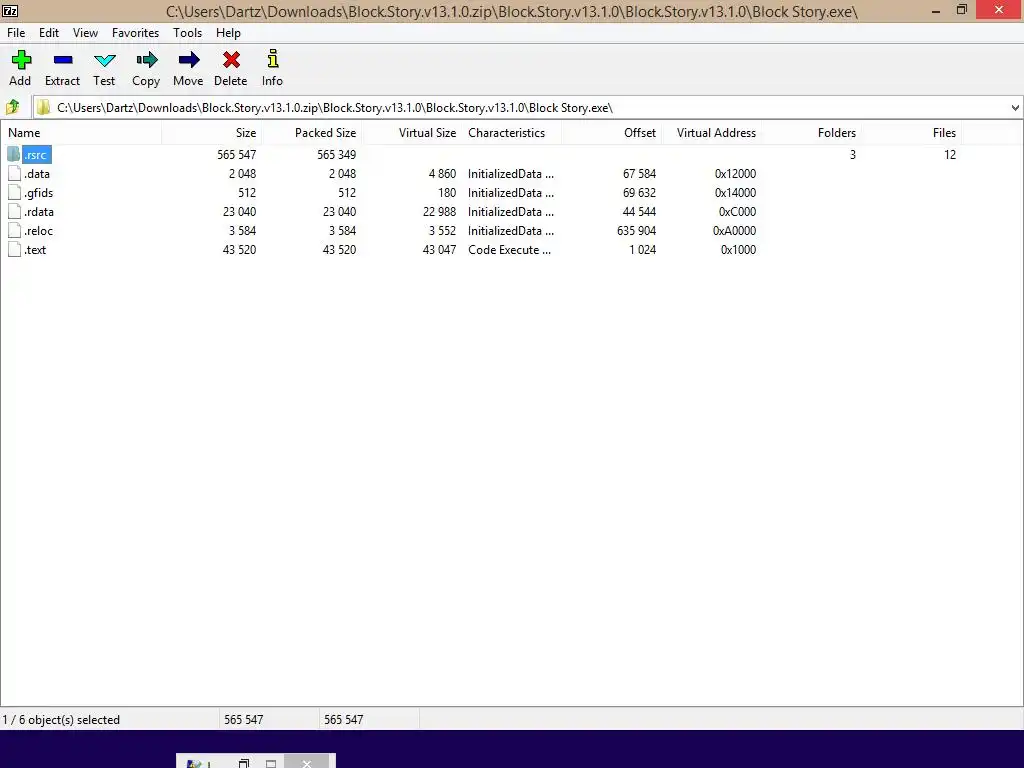
Task: Click the '1 / 6 object(s) selected' status text
Action: point(61,720)
